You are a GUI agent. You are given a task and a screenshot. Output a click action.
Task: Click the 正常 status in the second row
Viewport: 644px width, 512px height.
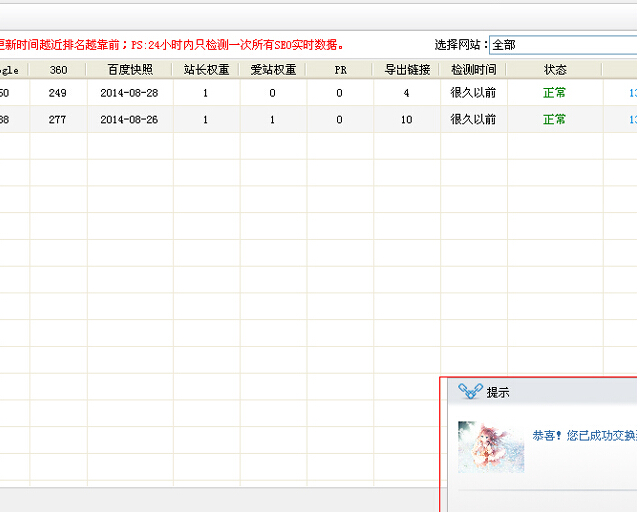(x=554, y=119)
